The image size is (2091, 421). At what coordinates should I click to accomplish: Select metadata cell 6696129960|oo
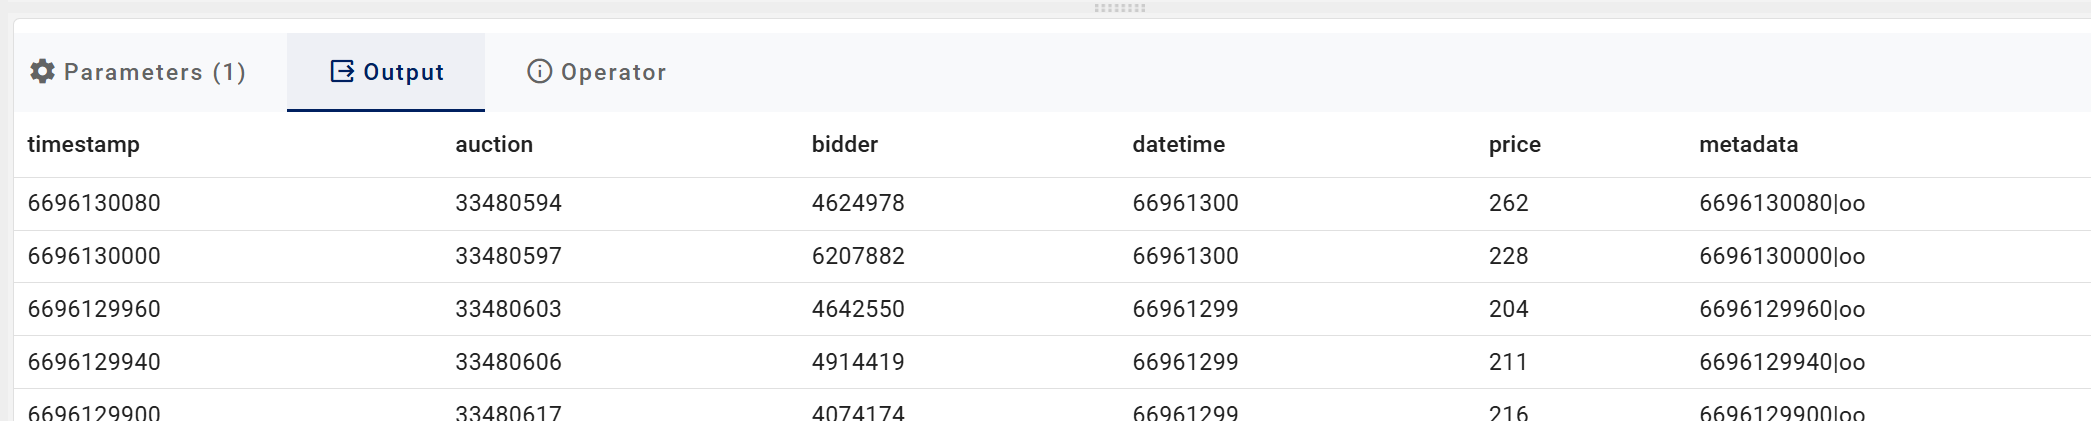(x=1781, y=310)
